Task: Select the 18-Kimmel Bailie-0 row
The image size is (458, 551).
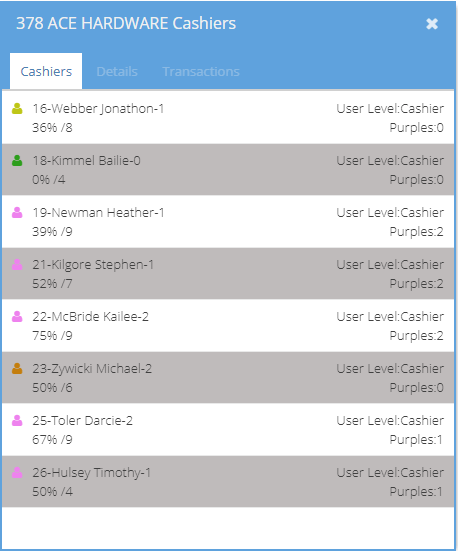Action: click(228, 170)
